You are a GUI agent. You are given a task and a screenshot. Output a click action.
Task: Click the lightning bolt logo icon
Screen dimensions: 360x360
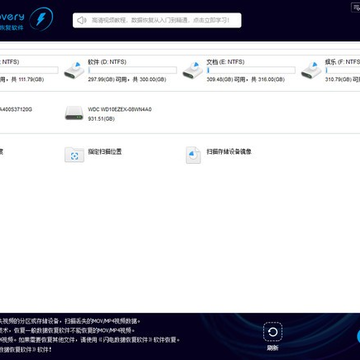tap(41, 19)
